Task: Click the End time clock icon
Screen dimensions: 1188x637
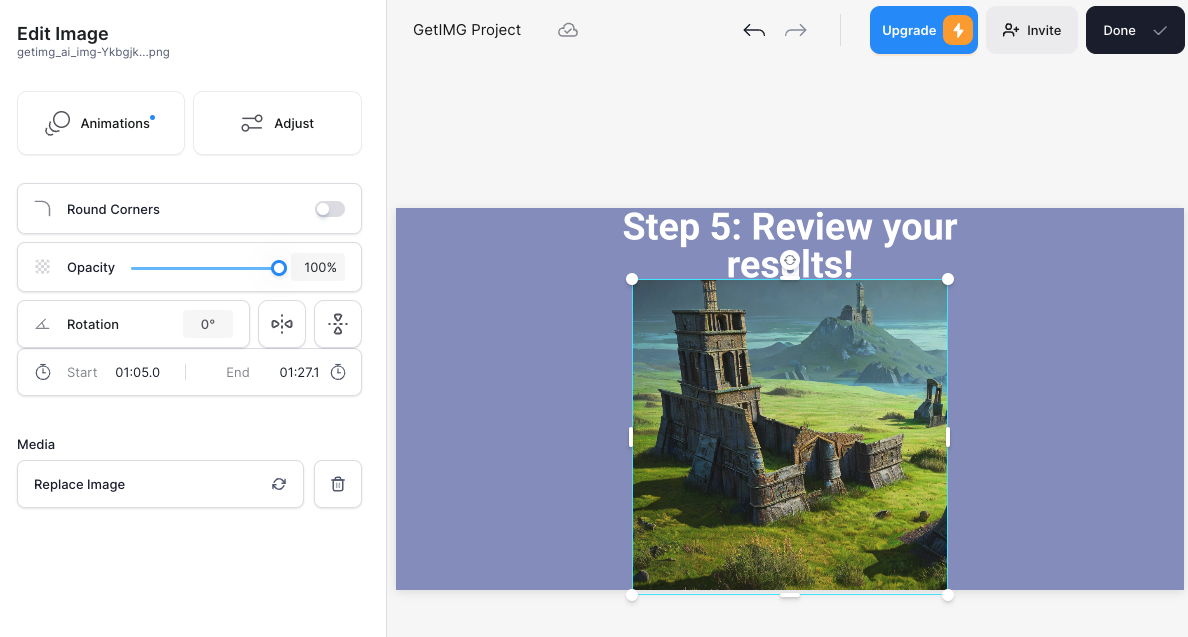Action: tap(338, 372)
